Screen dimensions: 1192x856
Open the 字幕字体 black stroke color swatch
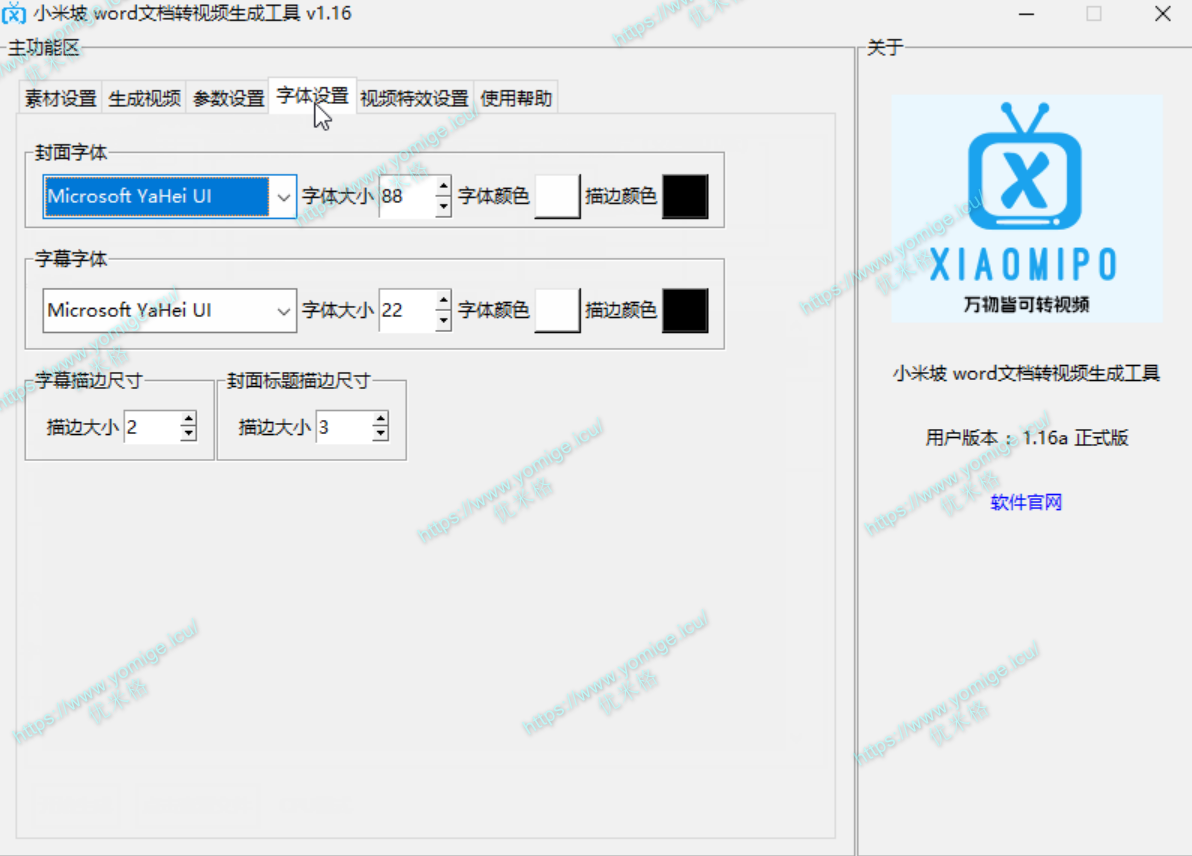click(x=685, y=311)
